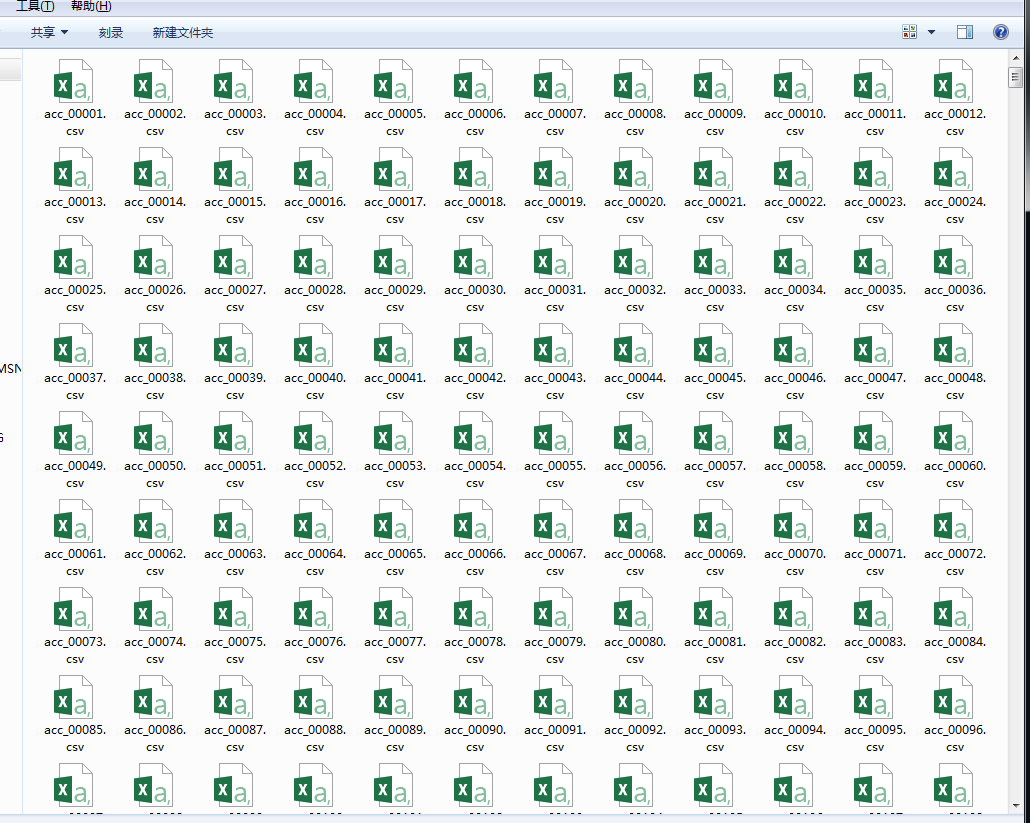Click the acc_00043.csv file name
The image size is (1030, 823).
pyautogui.click(x=555, y=386)
